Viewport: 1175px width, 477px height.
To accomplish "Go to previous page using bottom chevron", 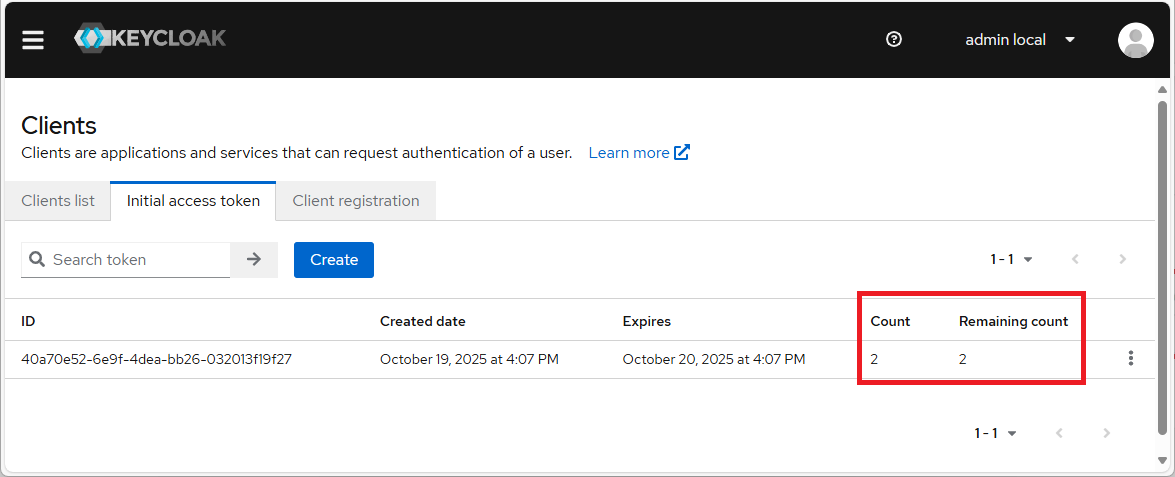I will click(x=1059, y=433).
